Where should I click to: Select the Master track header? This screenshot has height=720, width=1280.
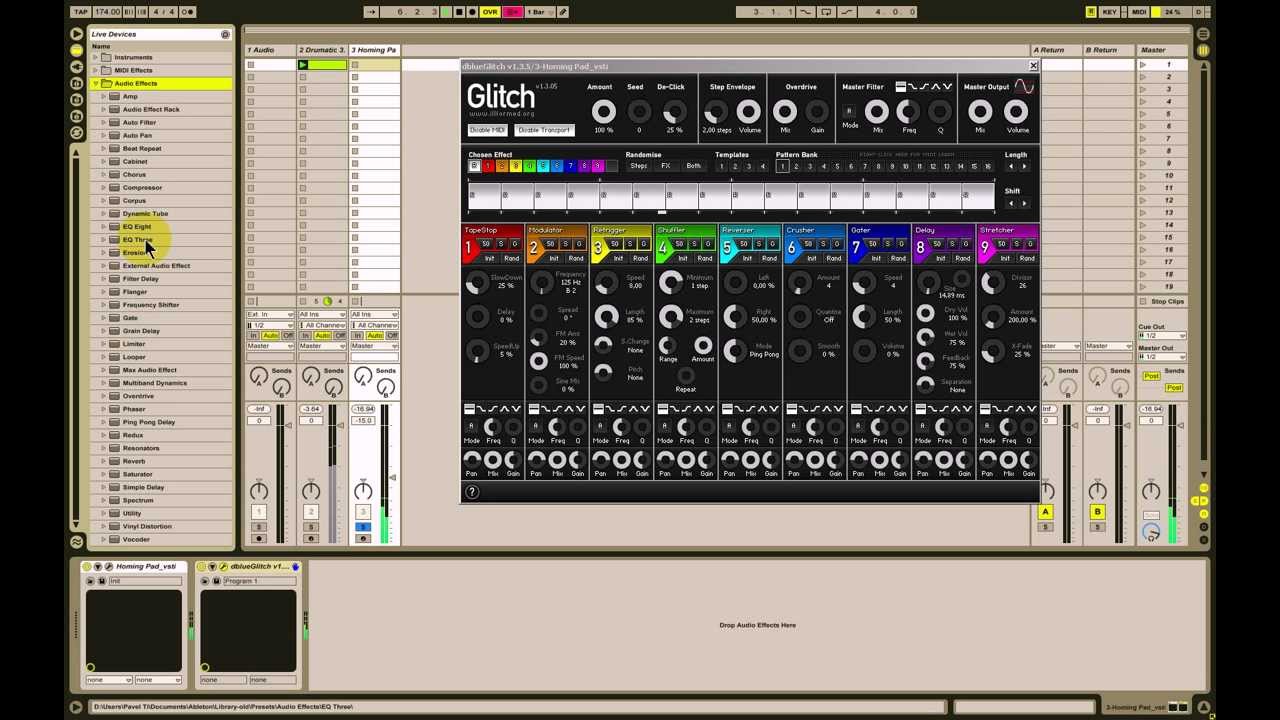click(x=1163, y=50)
